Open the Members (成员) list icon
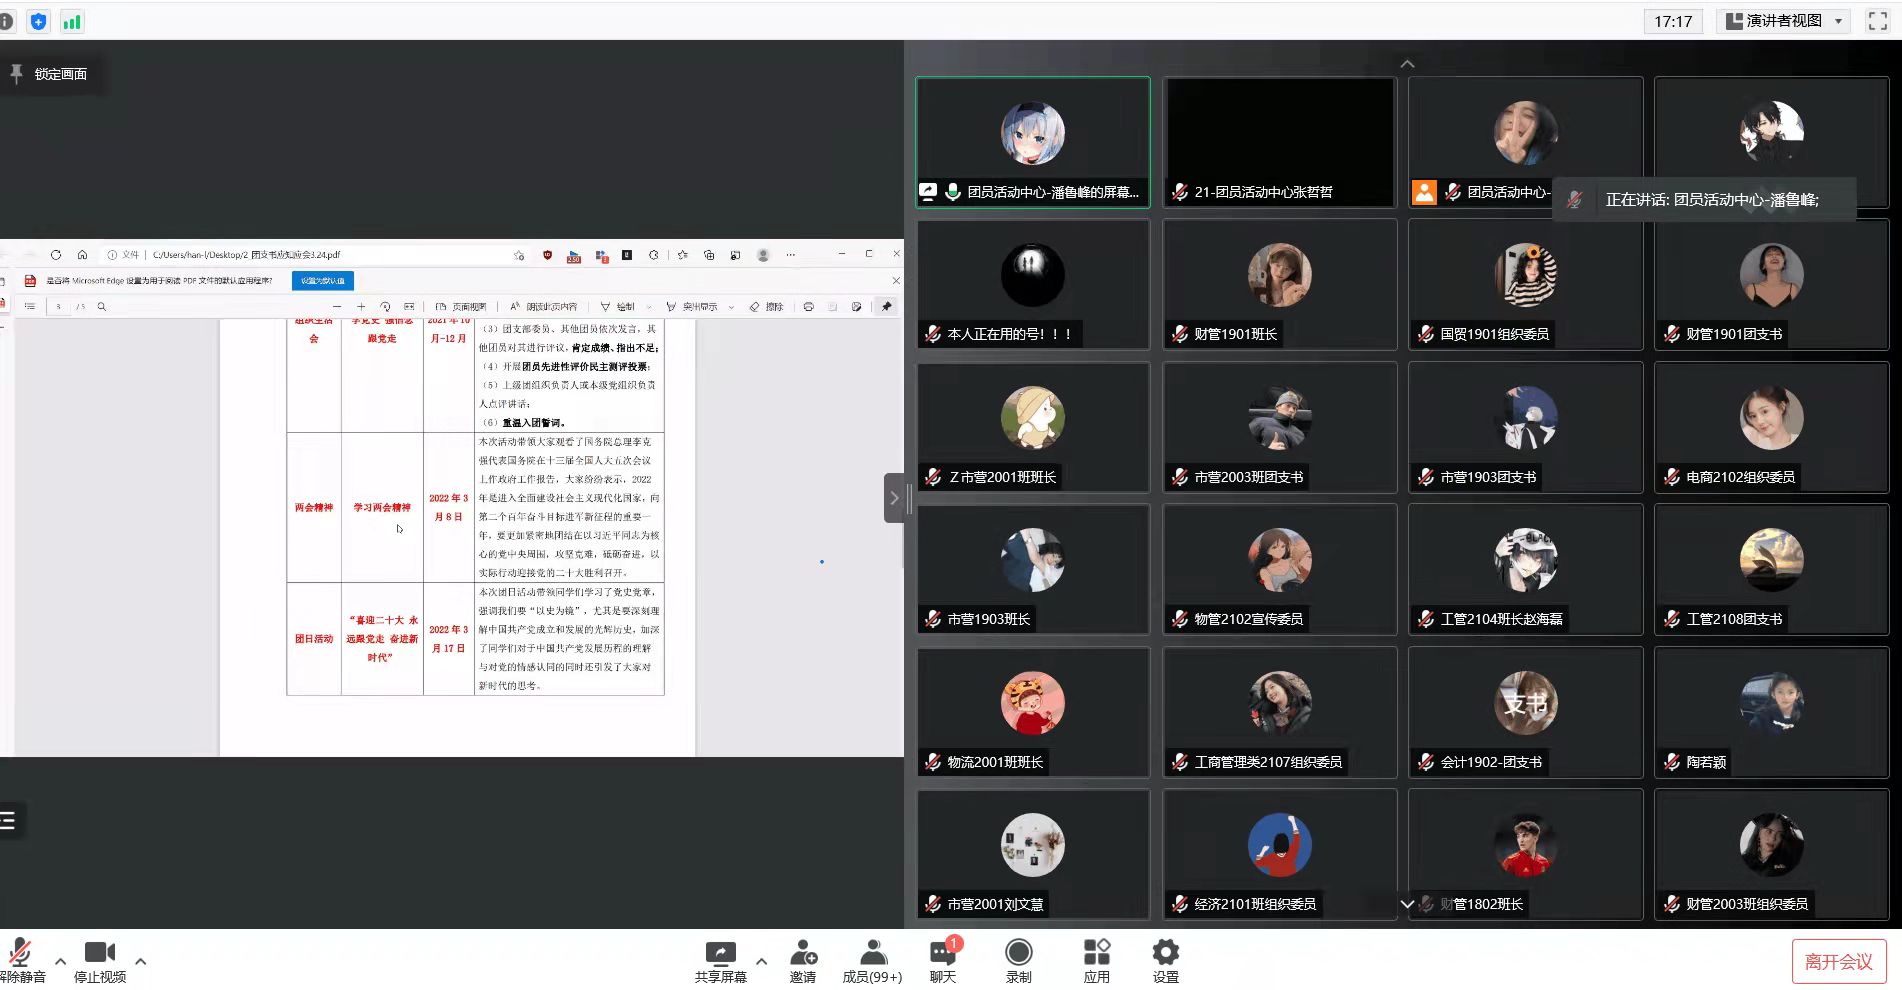1902x990 pixels. (x=872, y=953)
